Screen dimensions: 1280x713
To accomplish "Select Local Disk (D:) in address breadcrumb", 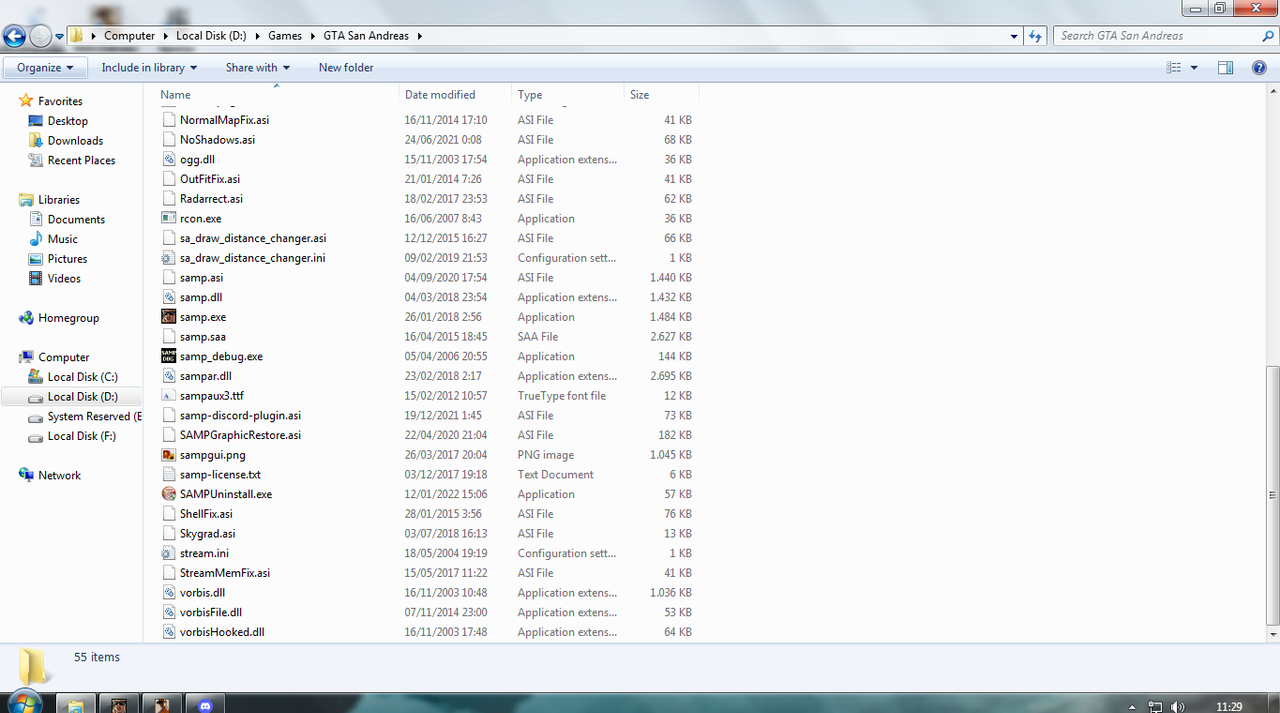I will [211, 36].
